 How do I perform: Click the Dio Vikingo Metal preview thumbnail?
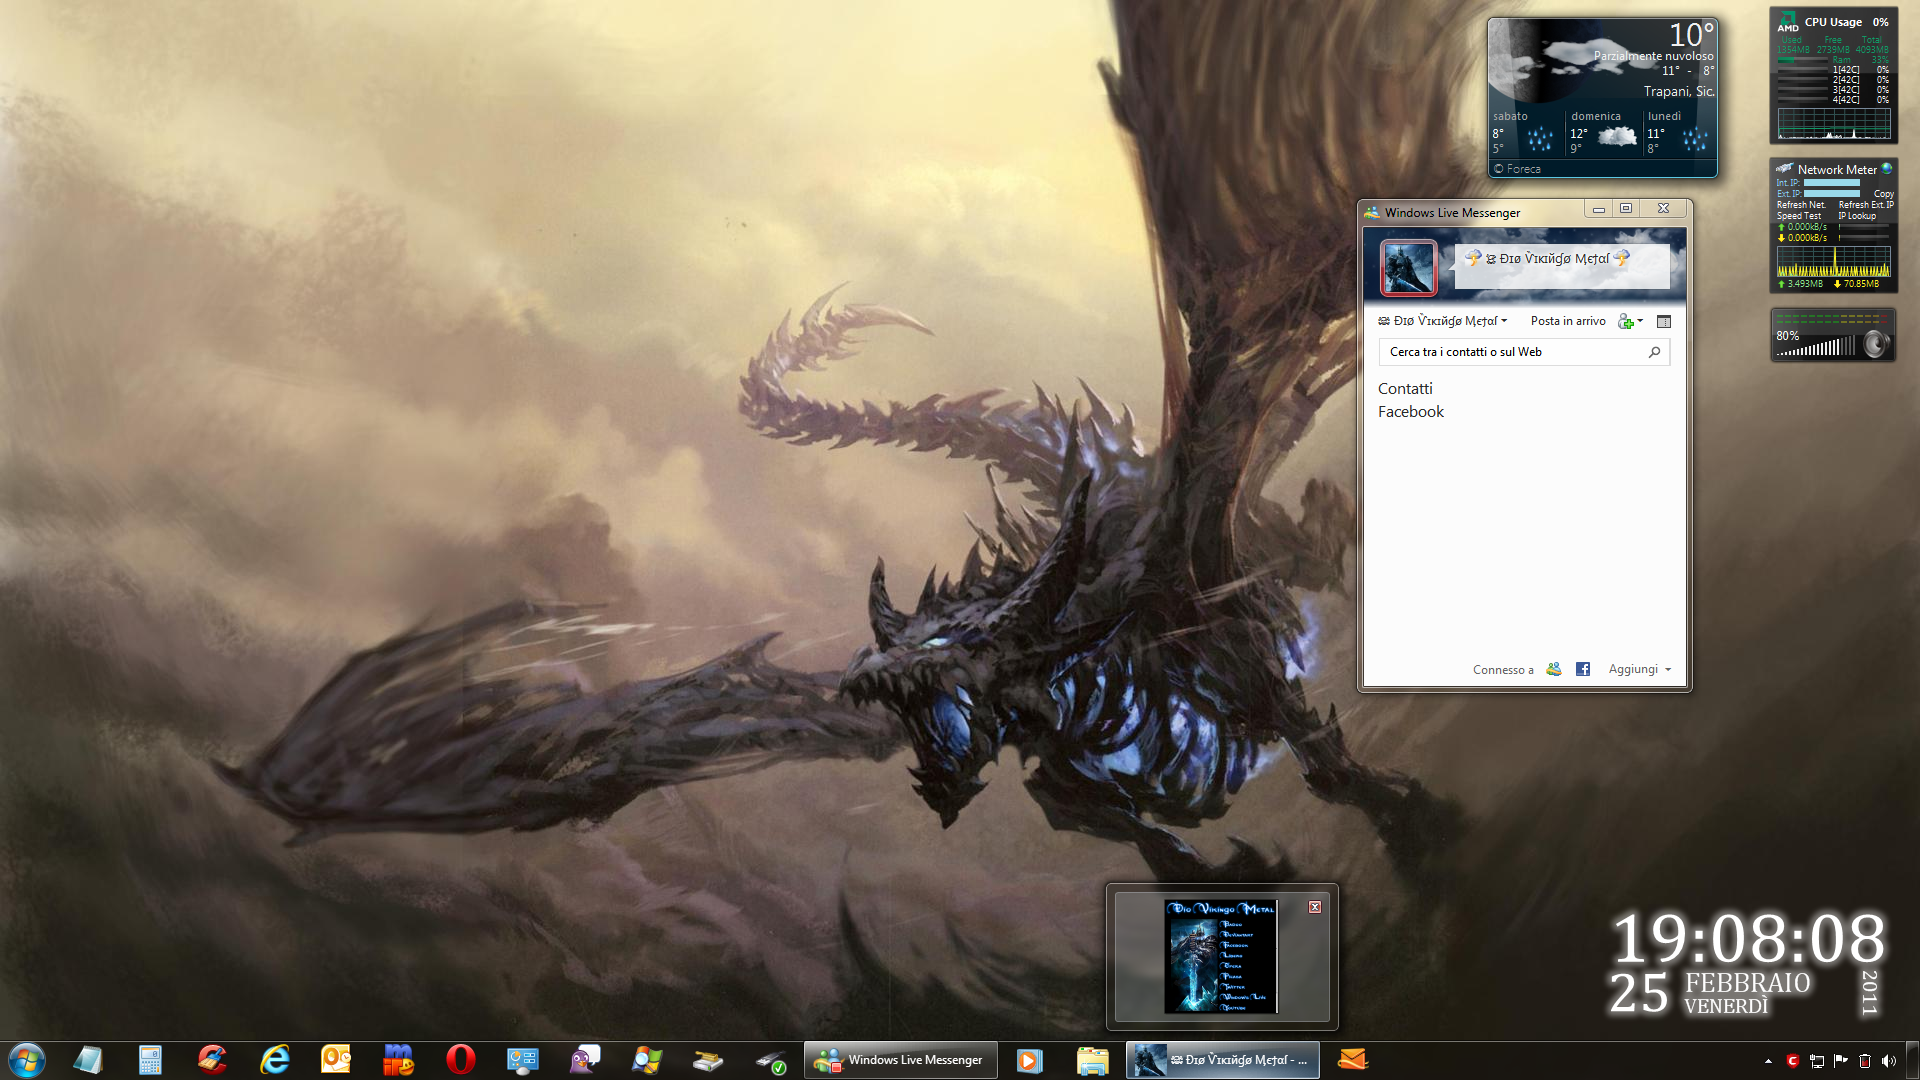pyautogui.click(x=1221, y=957)
